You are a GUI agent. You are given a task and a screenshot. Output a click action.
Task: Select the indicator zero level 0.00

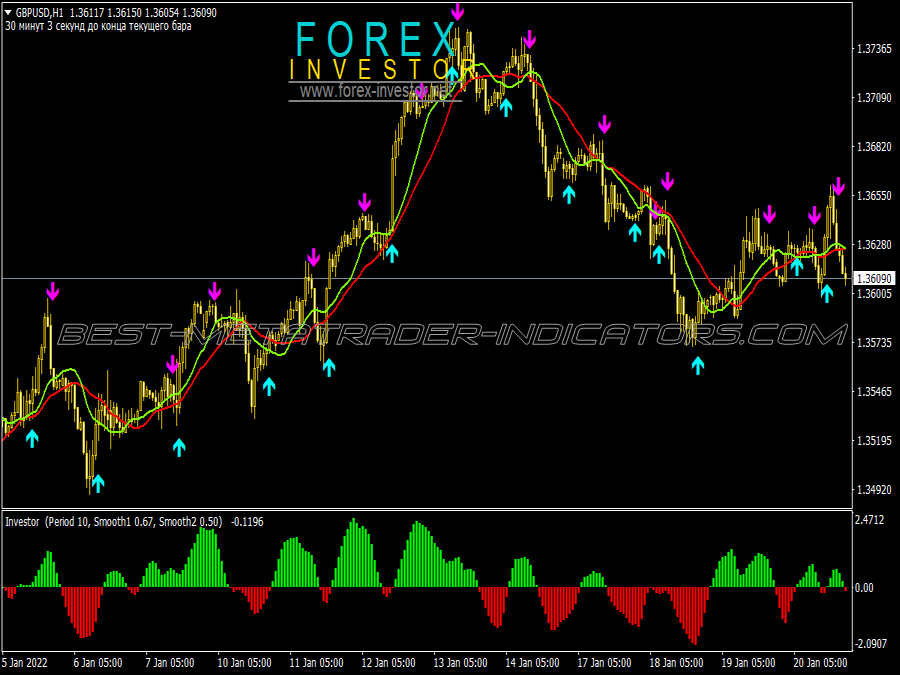click(864, 588)
